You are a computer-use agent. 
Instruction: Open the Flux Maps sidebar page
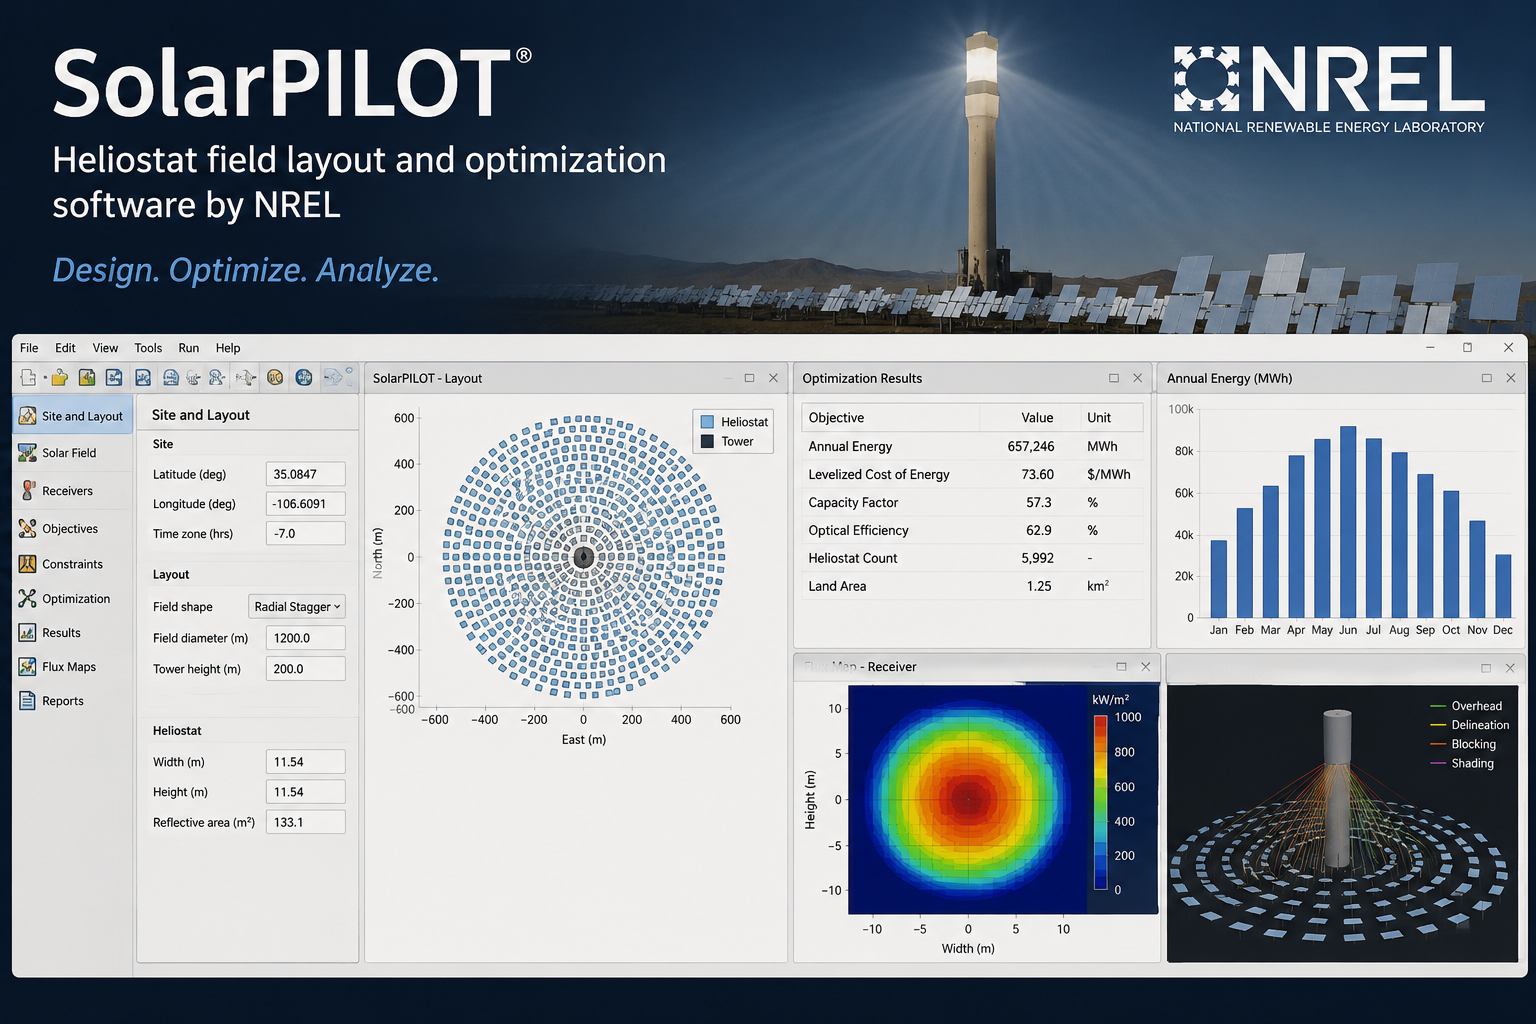click(72, 667)
